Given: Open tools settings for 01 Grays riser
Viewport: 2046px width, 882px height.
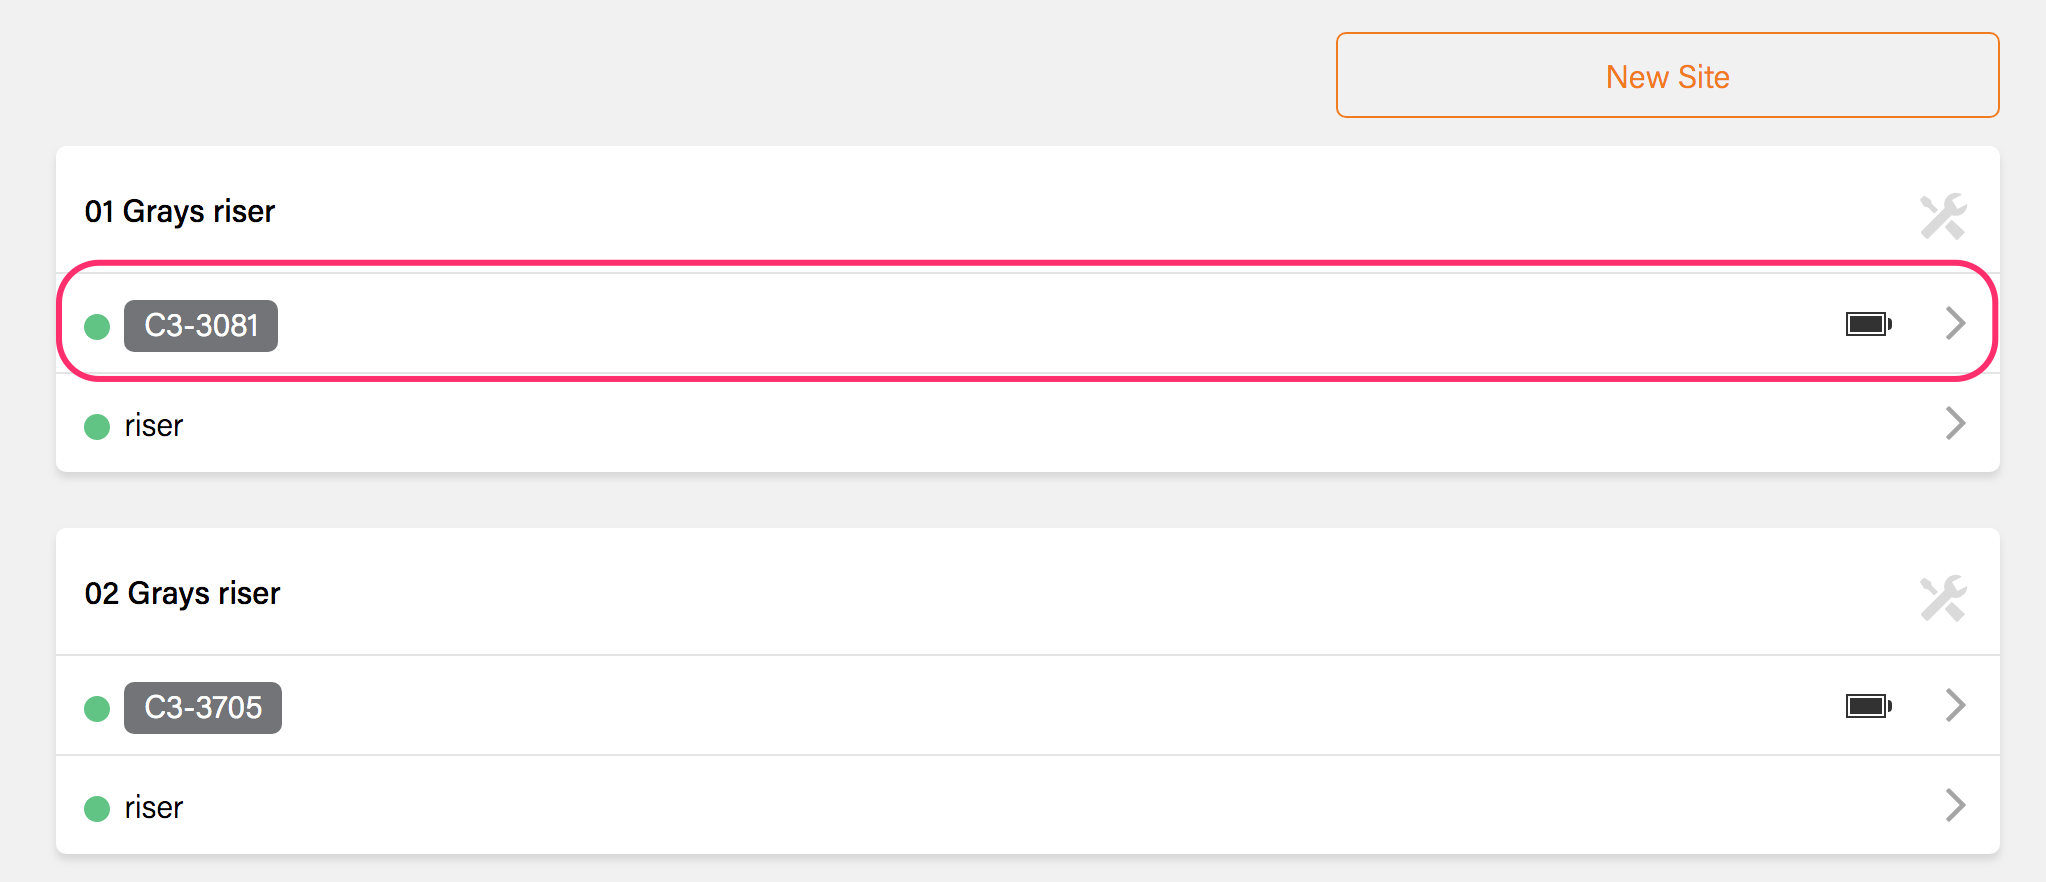Looking at the screenshot, I should click(x=1943, y=216).
